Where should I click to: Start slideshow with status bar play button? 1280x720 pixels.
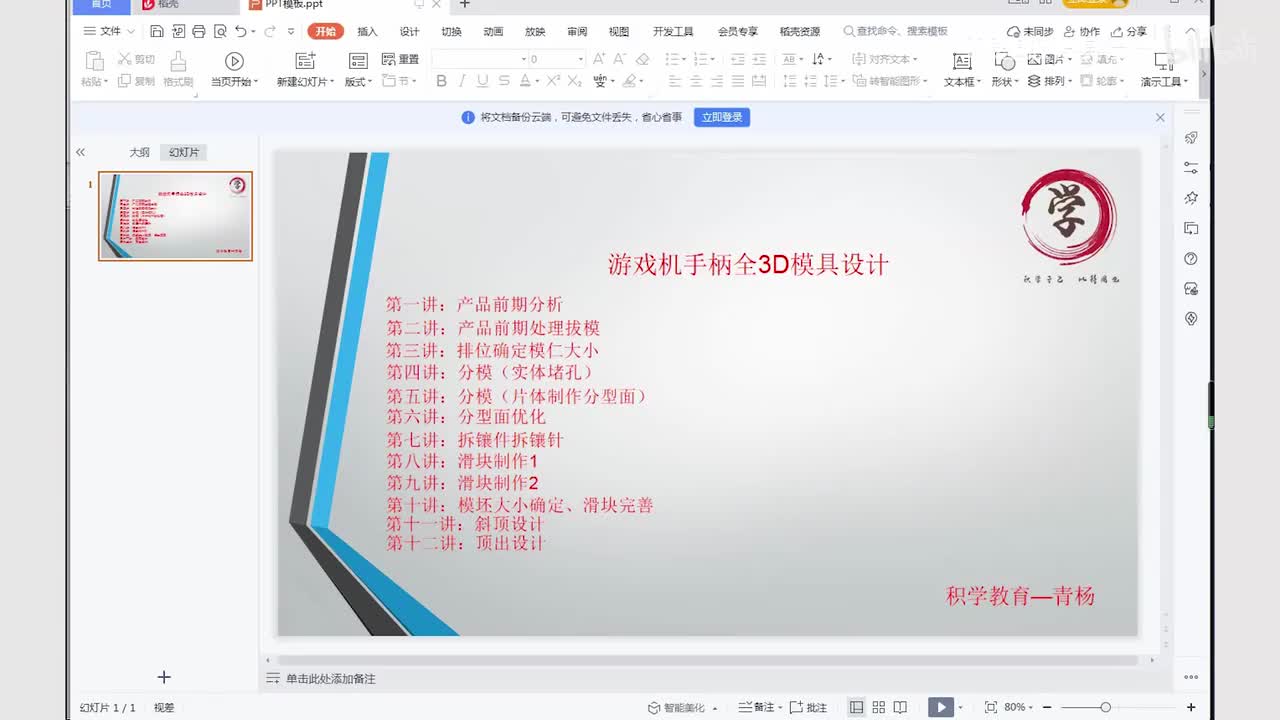tap(940, 707)
